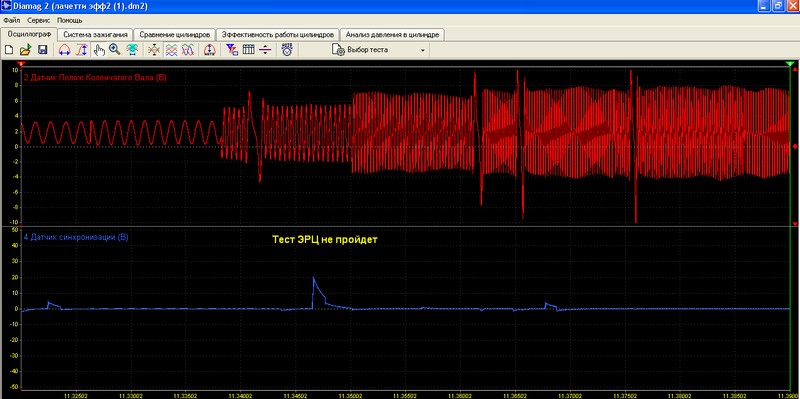Switch to the Осциллограф tab
The height and width of the screenshot is (399, 800).
29,34
